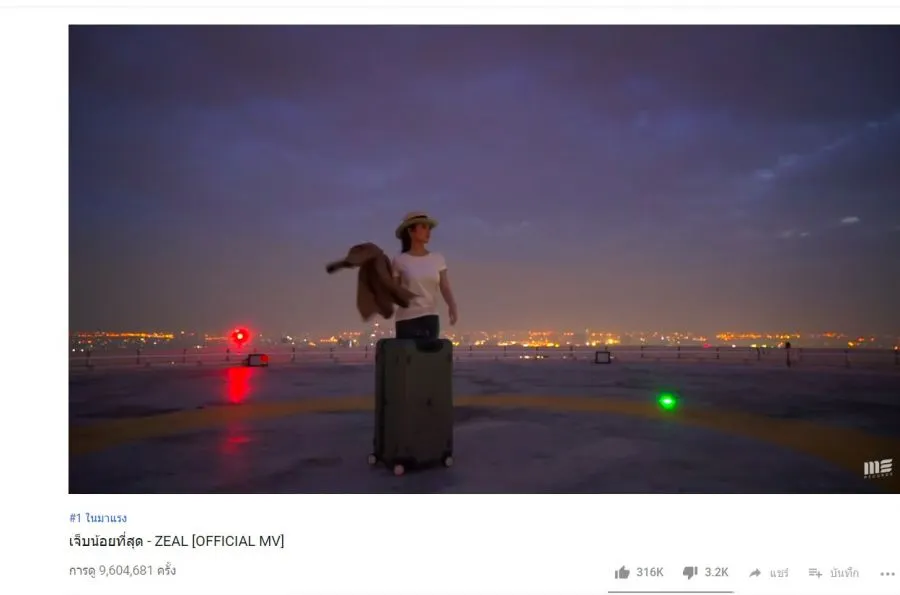Click the แชร์ share label
The height and width of the screenshot is (595, 900).
click(779, 573)
